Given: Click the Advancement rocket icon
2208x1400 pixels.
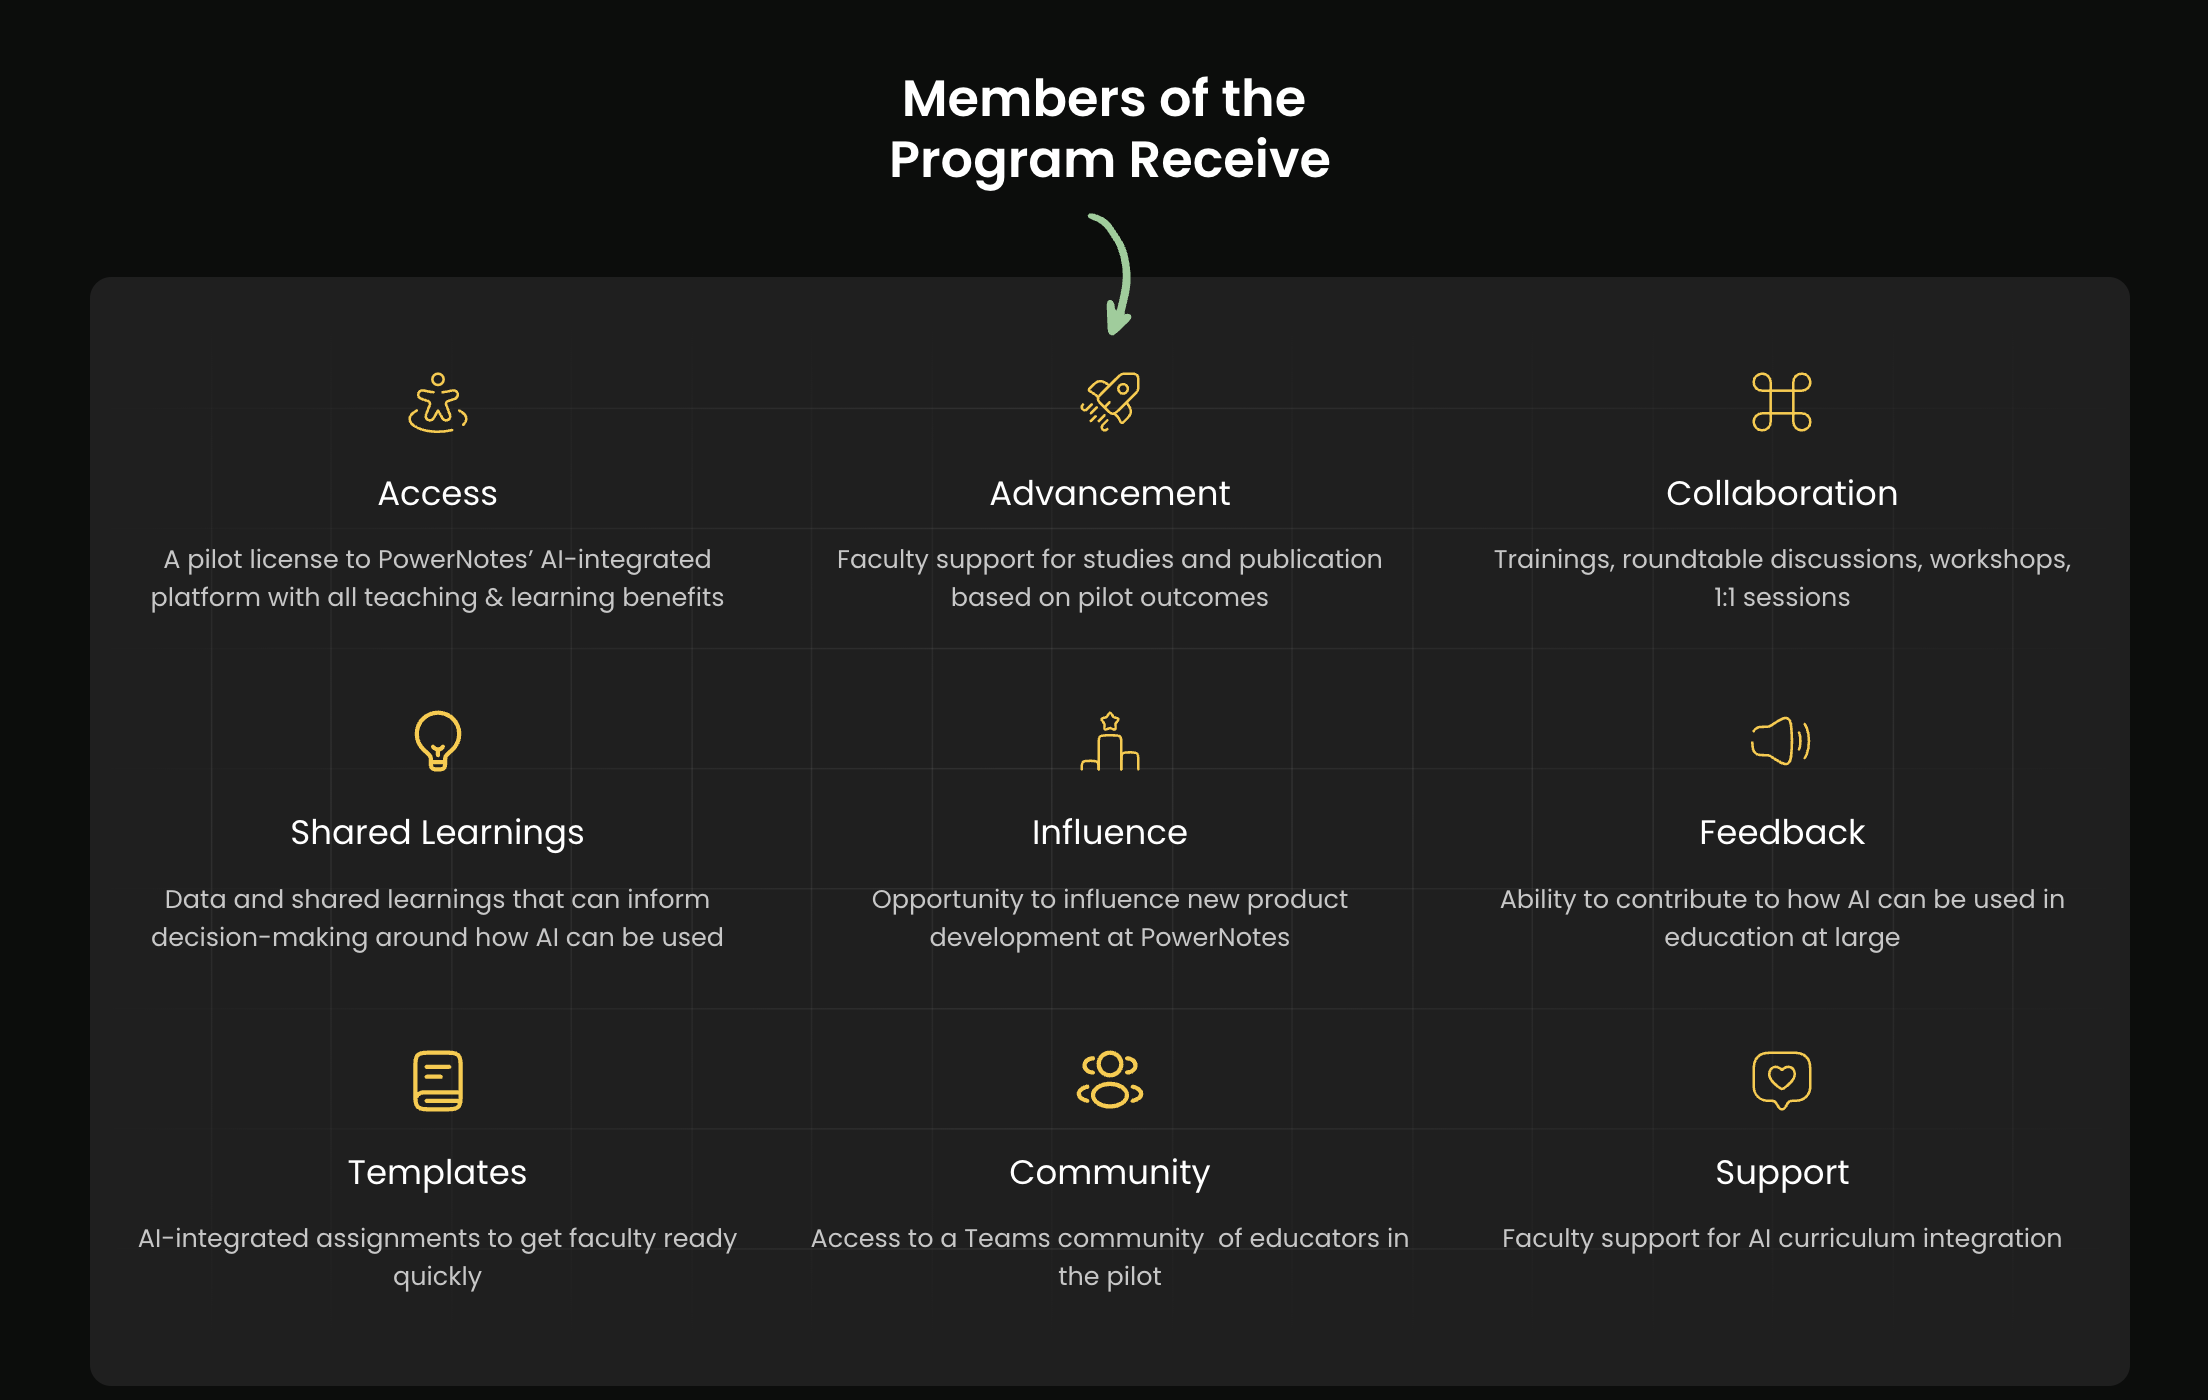Looking at the screenshot, I should coord(1110,402).
